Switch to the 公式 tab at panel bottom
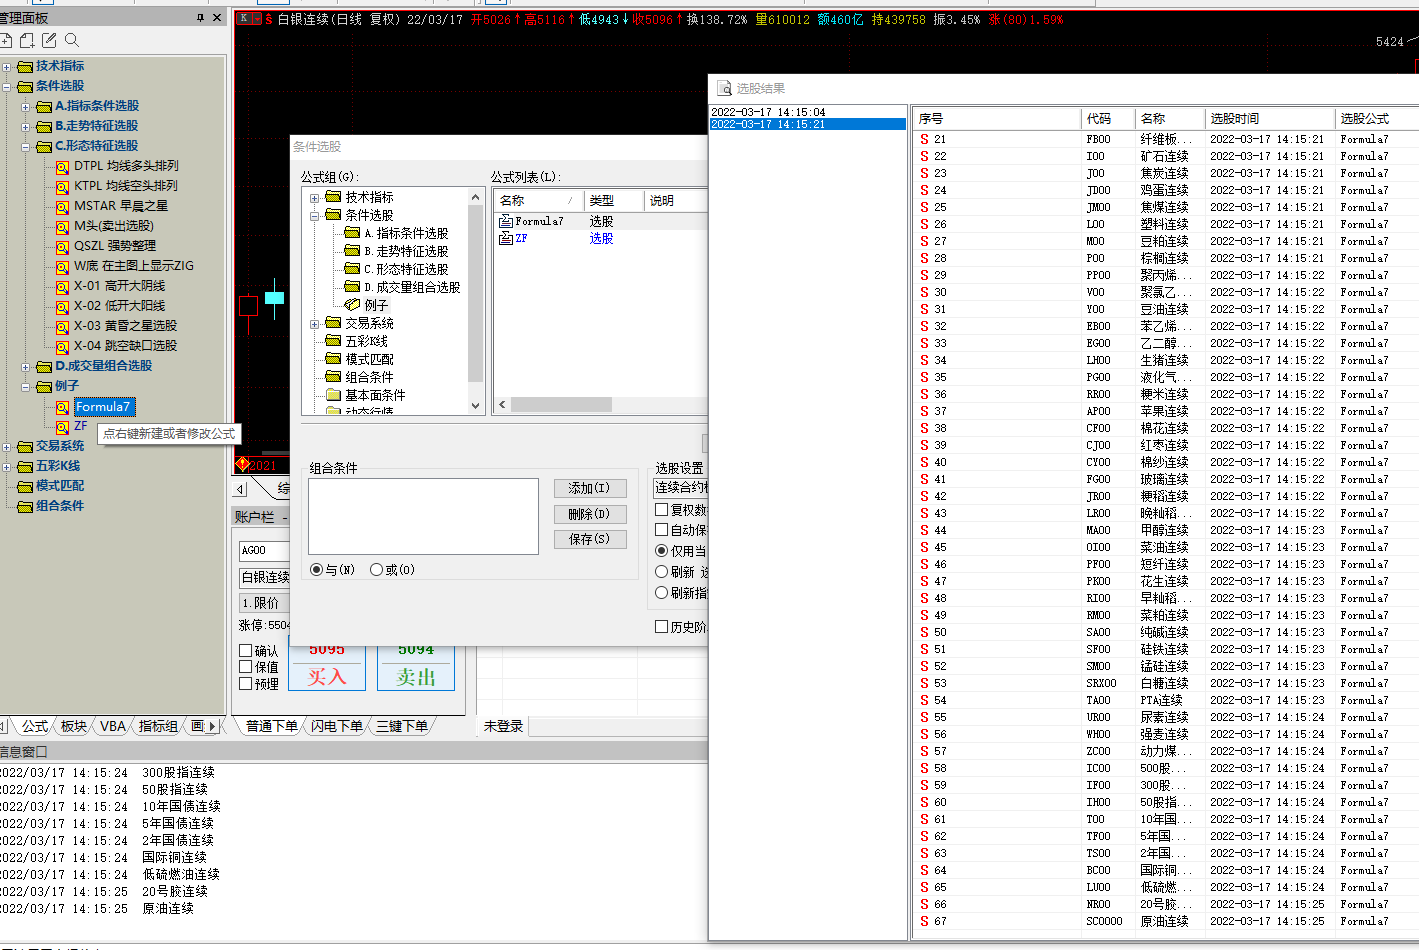 pos(35,726)
